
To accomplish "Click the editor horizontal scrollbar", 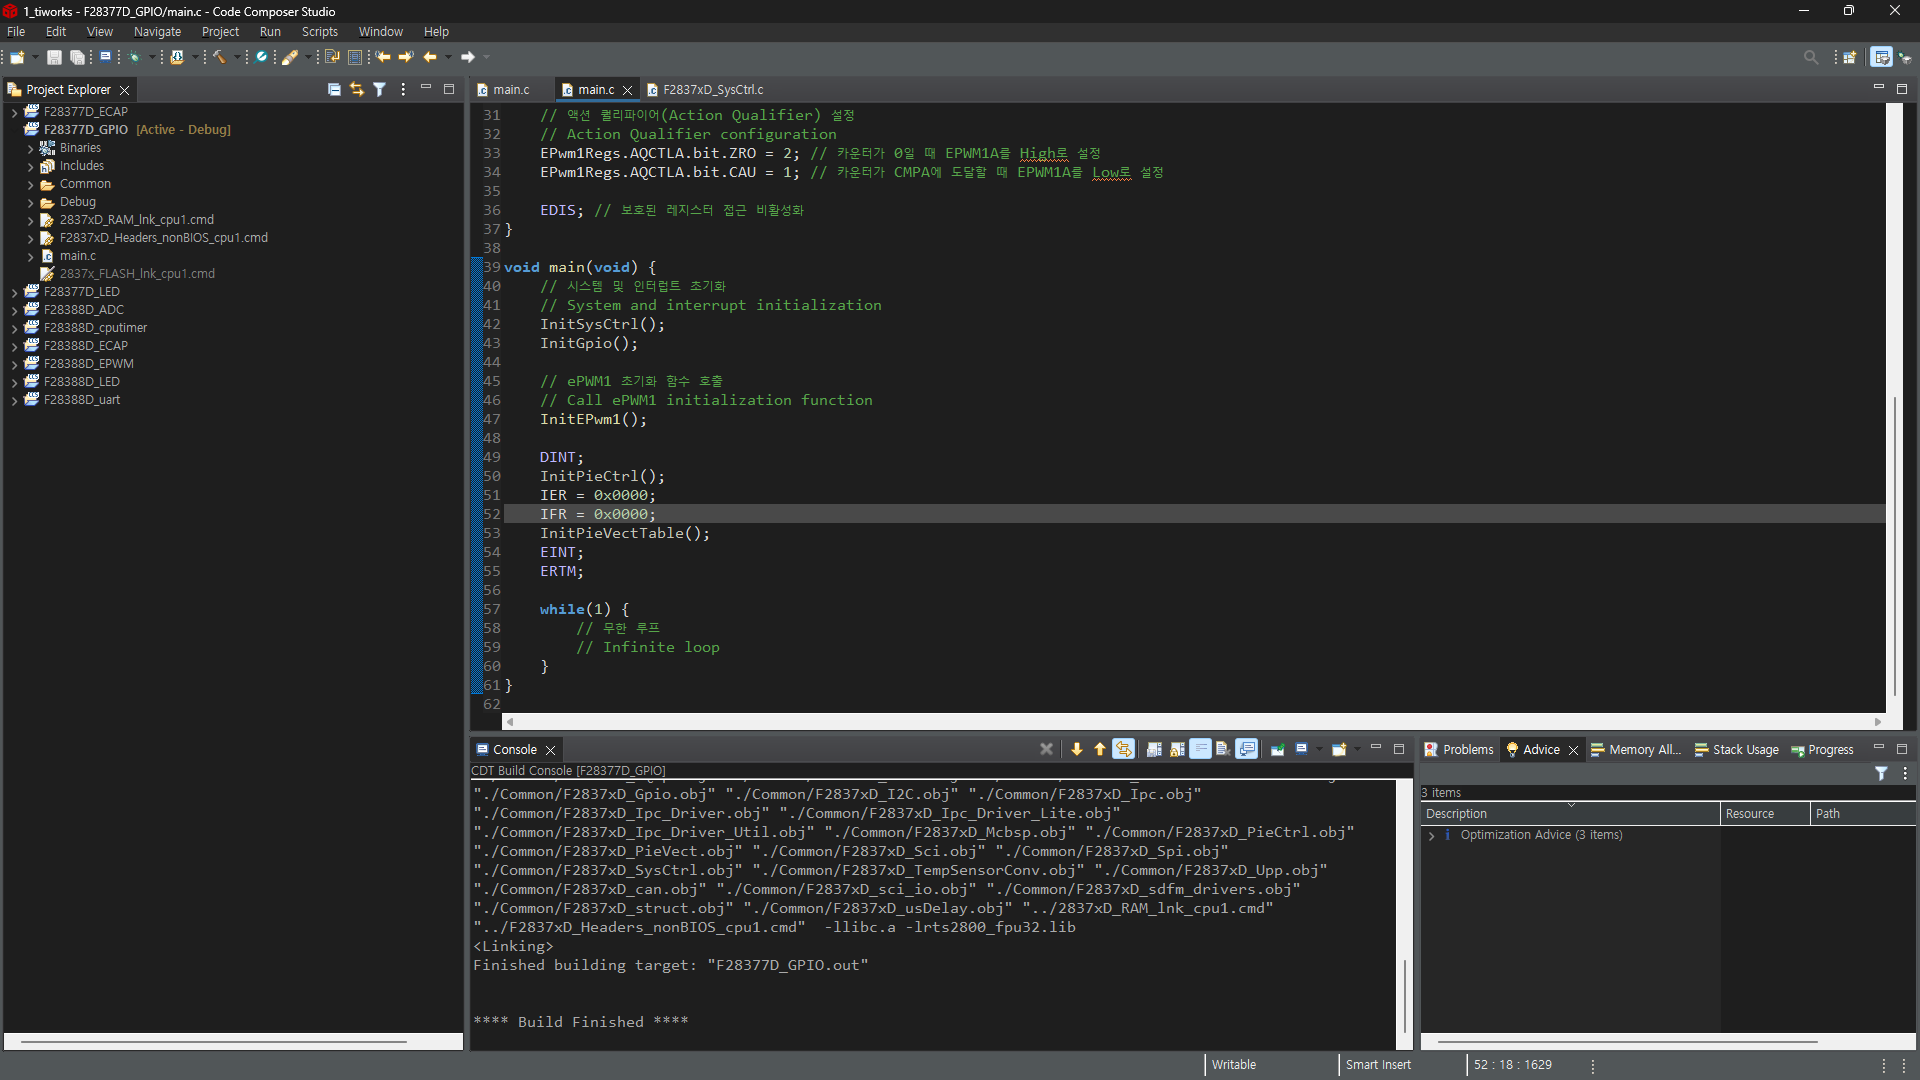I will tap(1190, 721).
